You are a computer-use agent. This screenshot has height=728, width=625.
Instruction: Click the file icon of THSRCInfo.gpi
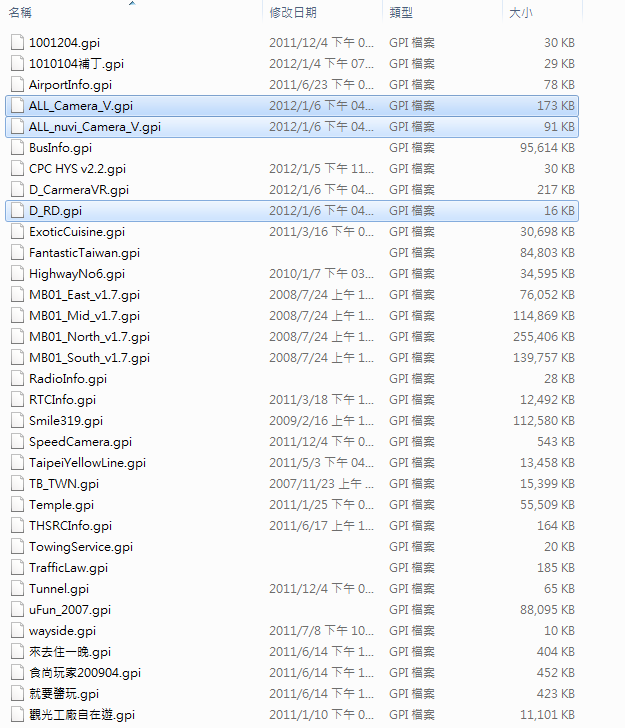pyautogui.click(x=18, y=526)
